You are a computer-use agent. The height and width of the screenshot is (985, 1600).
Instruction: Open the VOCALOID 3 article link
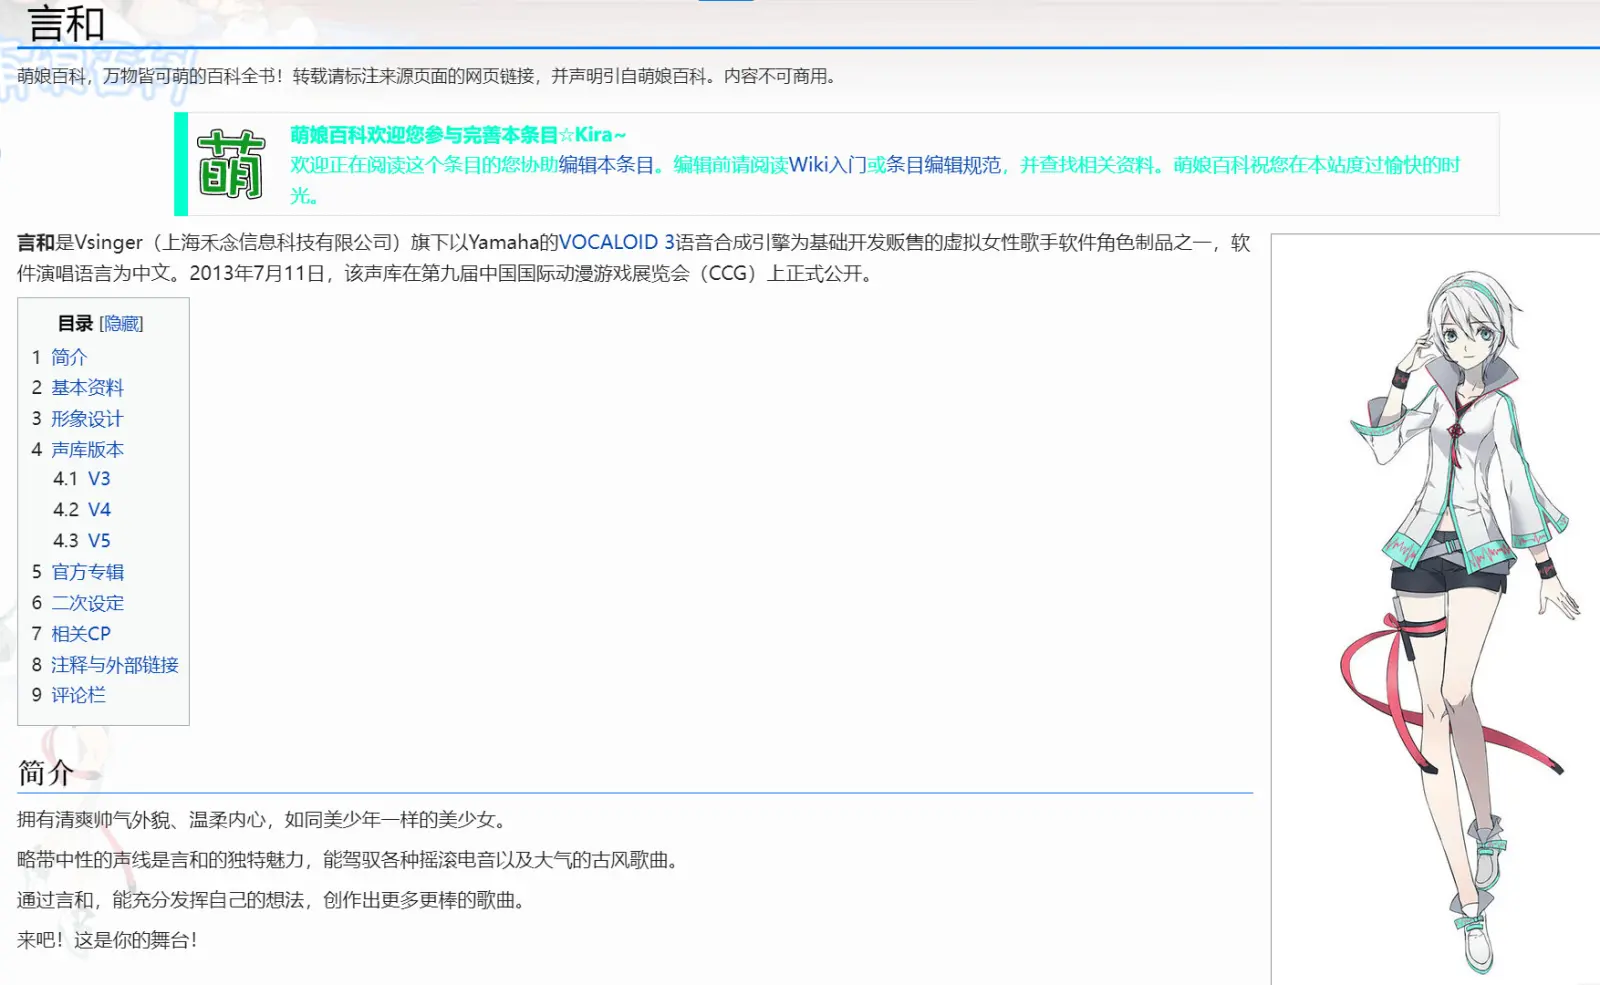click(617, 243)
